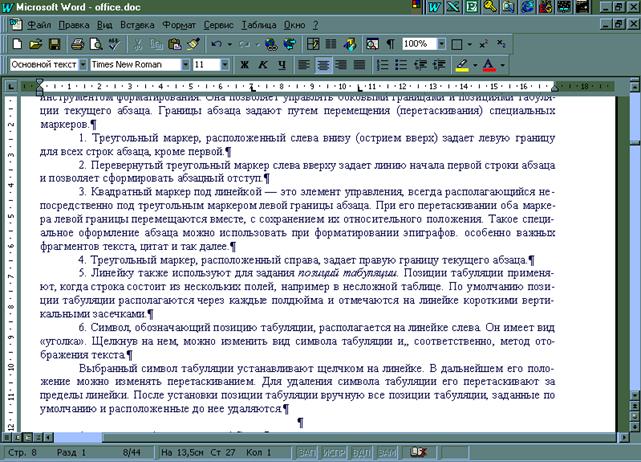Create a new blank document
This screenshot has width=641, height=462.
pyautogui.click(x=17, y=44)
